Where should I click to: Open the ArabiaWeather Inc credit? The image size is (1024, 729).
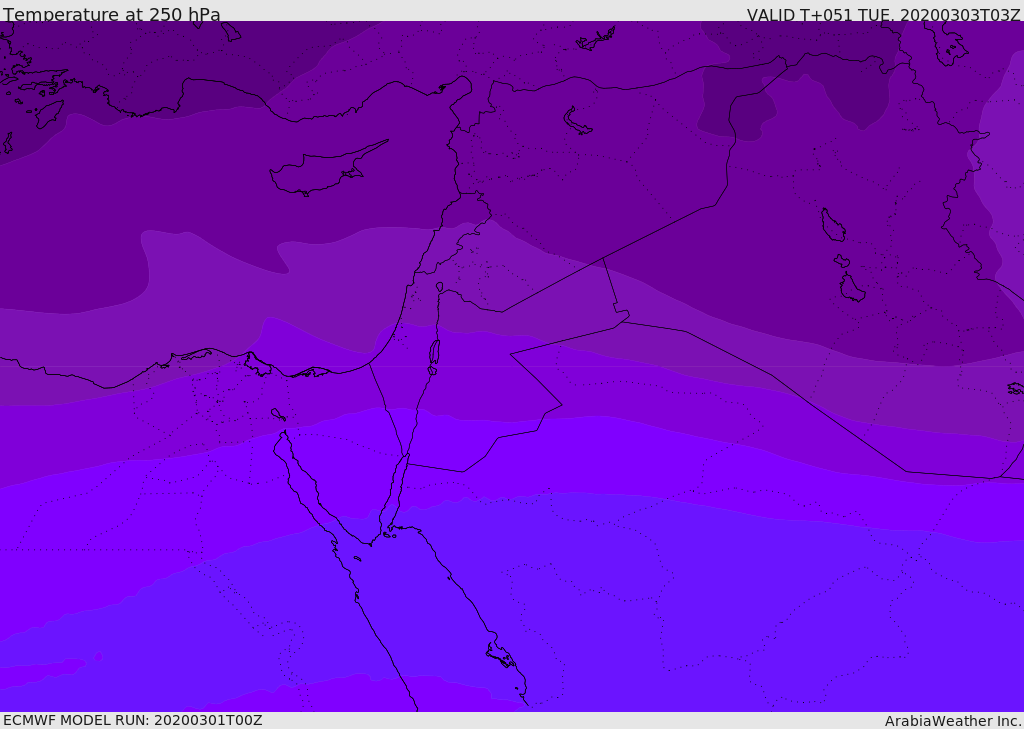(x=953, y=721)
